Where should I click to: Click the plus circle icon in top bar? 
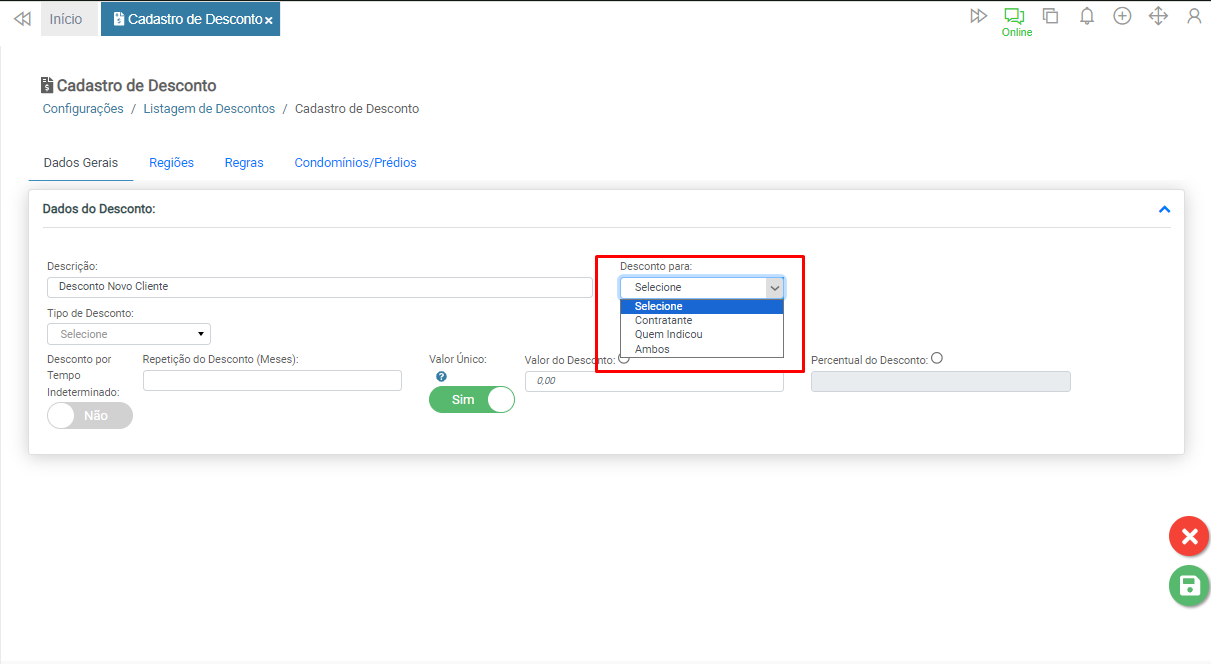click(x=1122, y=16)
